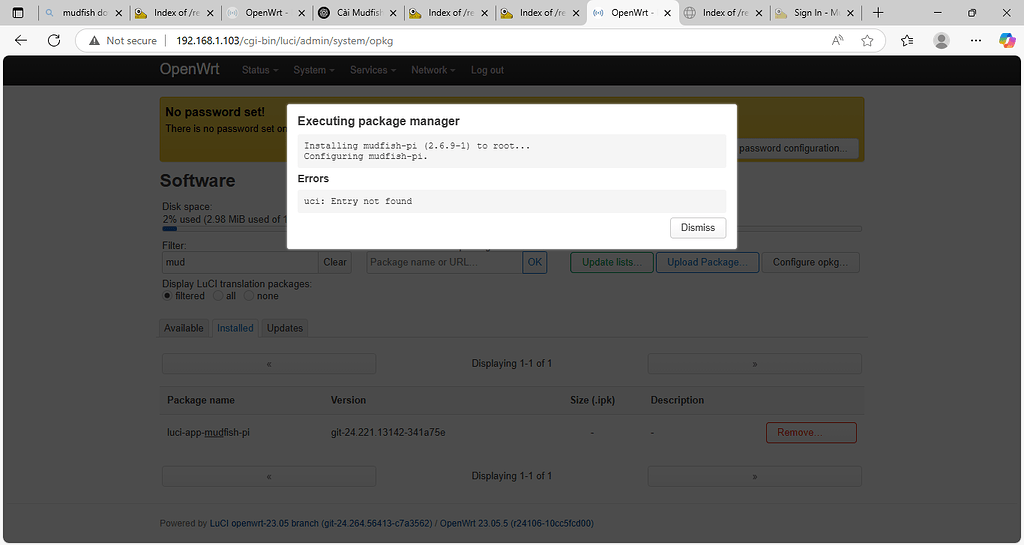Open the browser profile avatar icon
This screenshot has width=1024, height=545.
point(941,41)
